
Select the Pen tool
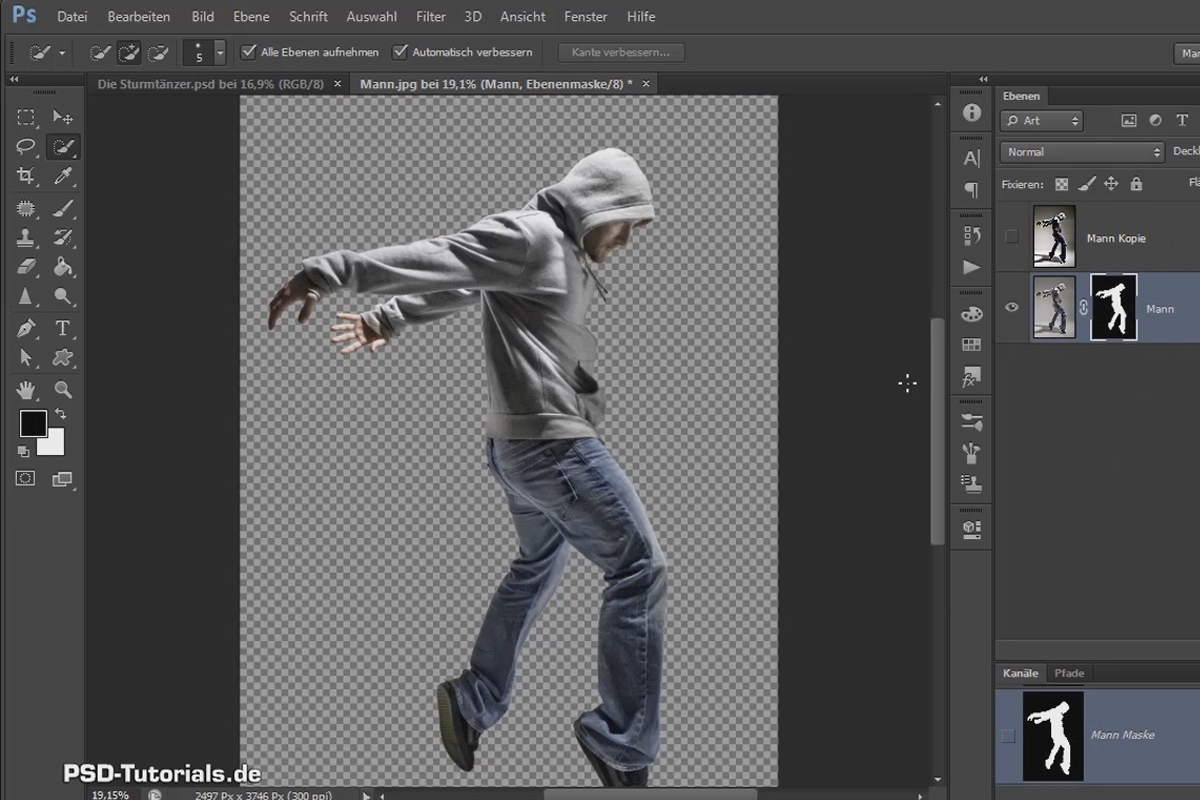click(x=26, y=328)
